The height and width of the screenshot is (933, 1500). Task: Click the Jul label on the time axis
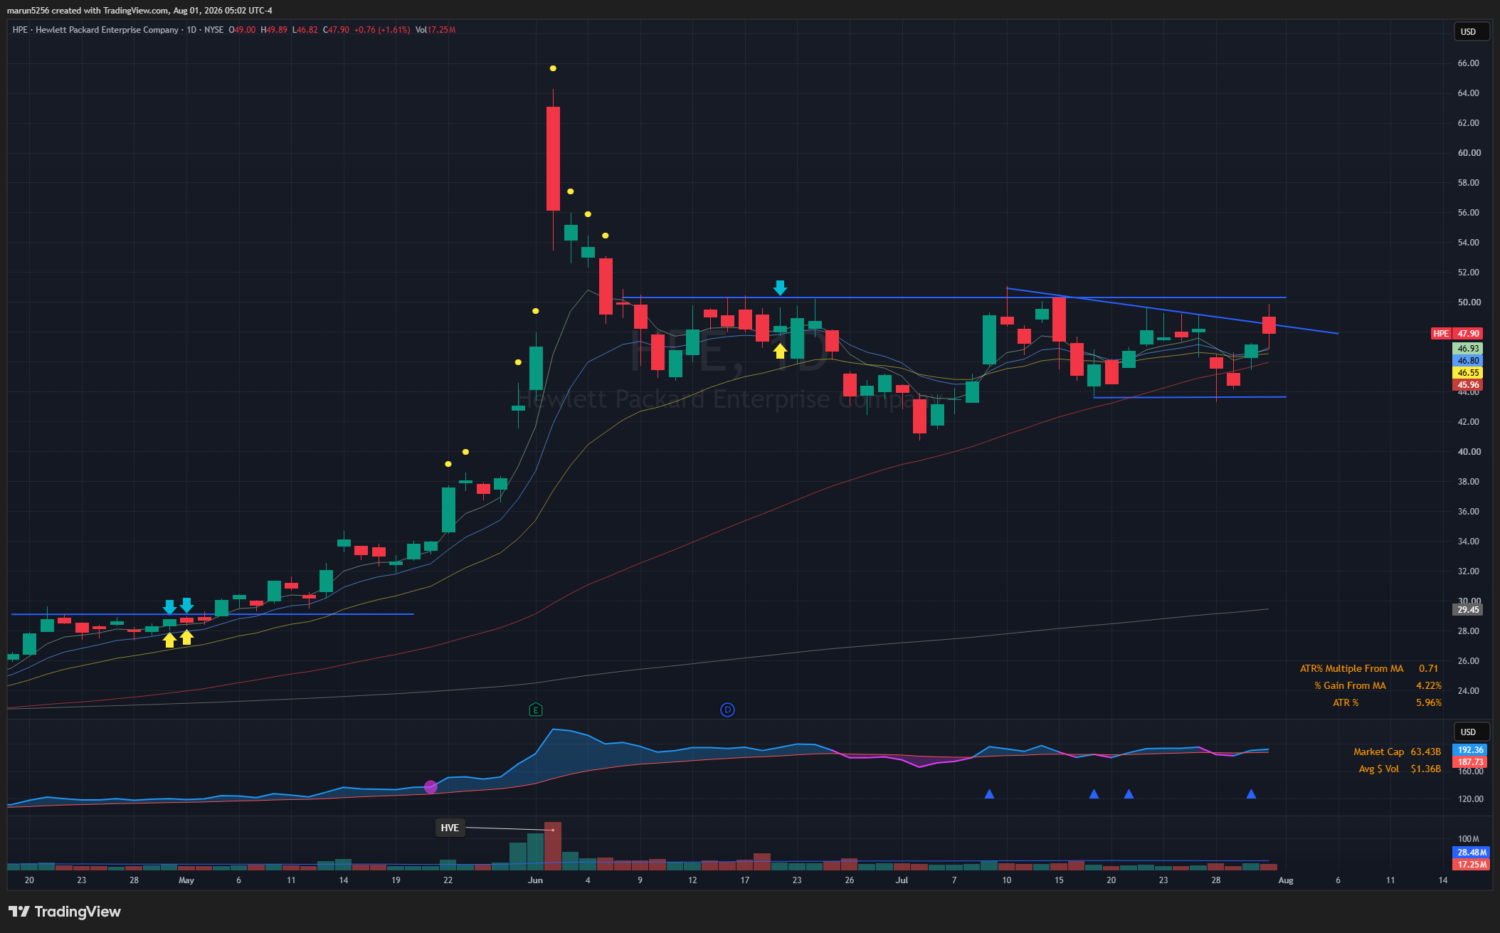[902, 881]
